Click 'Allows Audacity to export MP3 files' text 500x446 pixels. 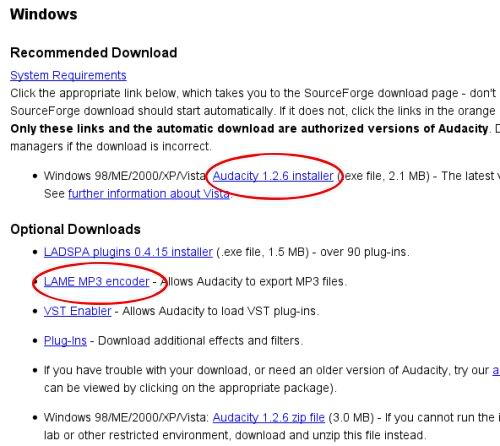(253, 282)
